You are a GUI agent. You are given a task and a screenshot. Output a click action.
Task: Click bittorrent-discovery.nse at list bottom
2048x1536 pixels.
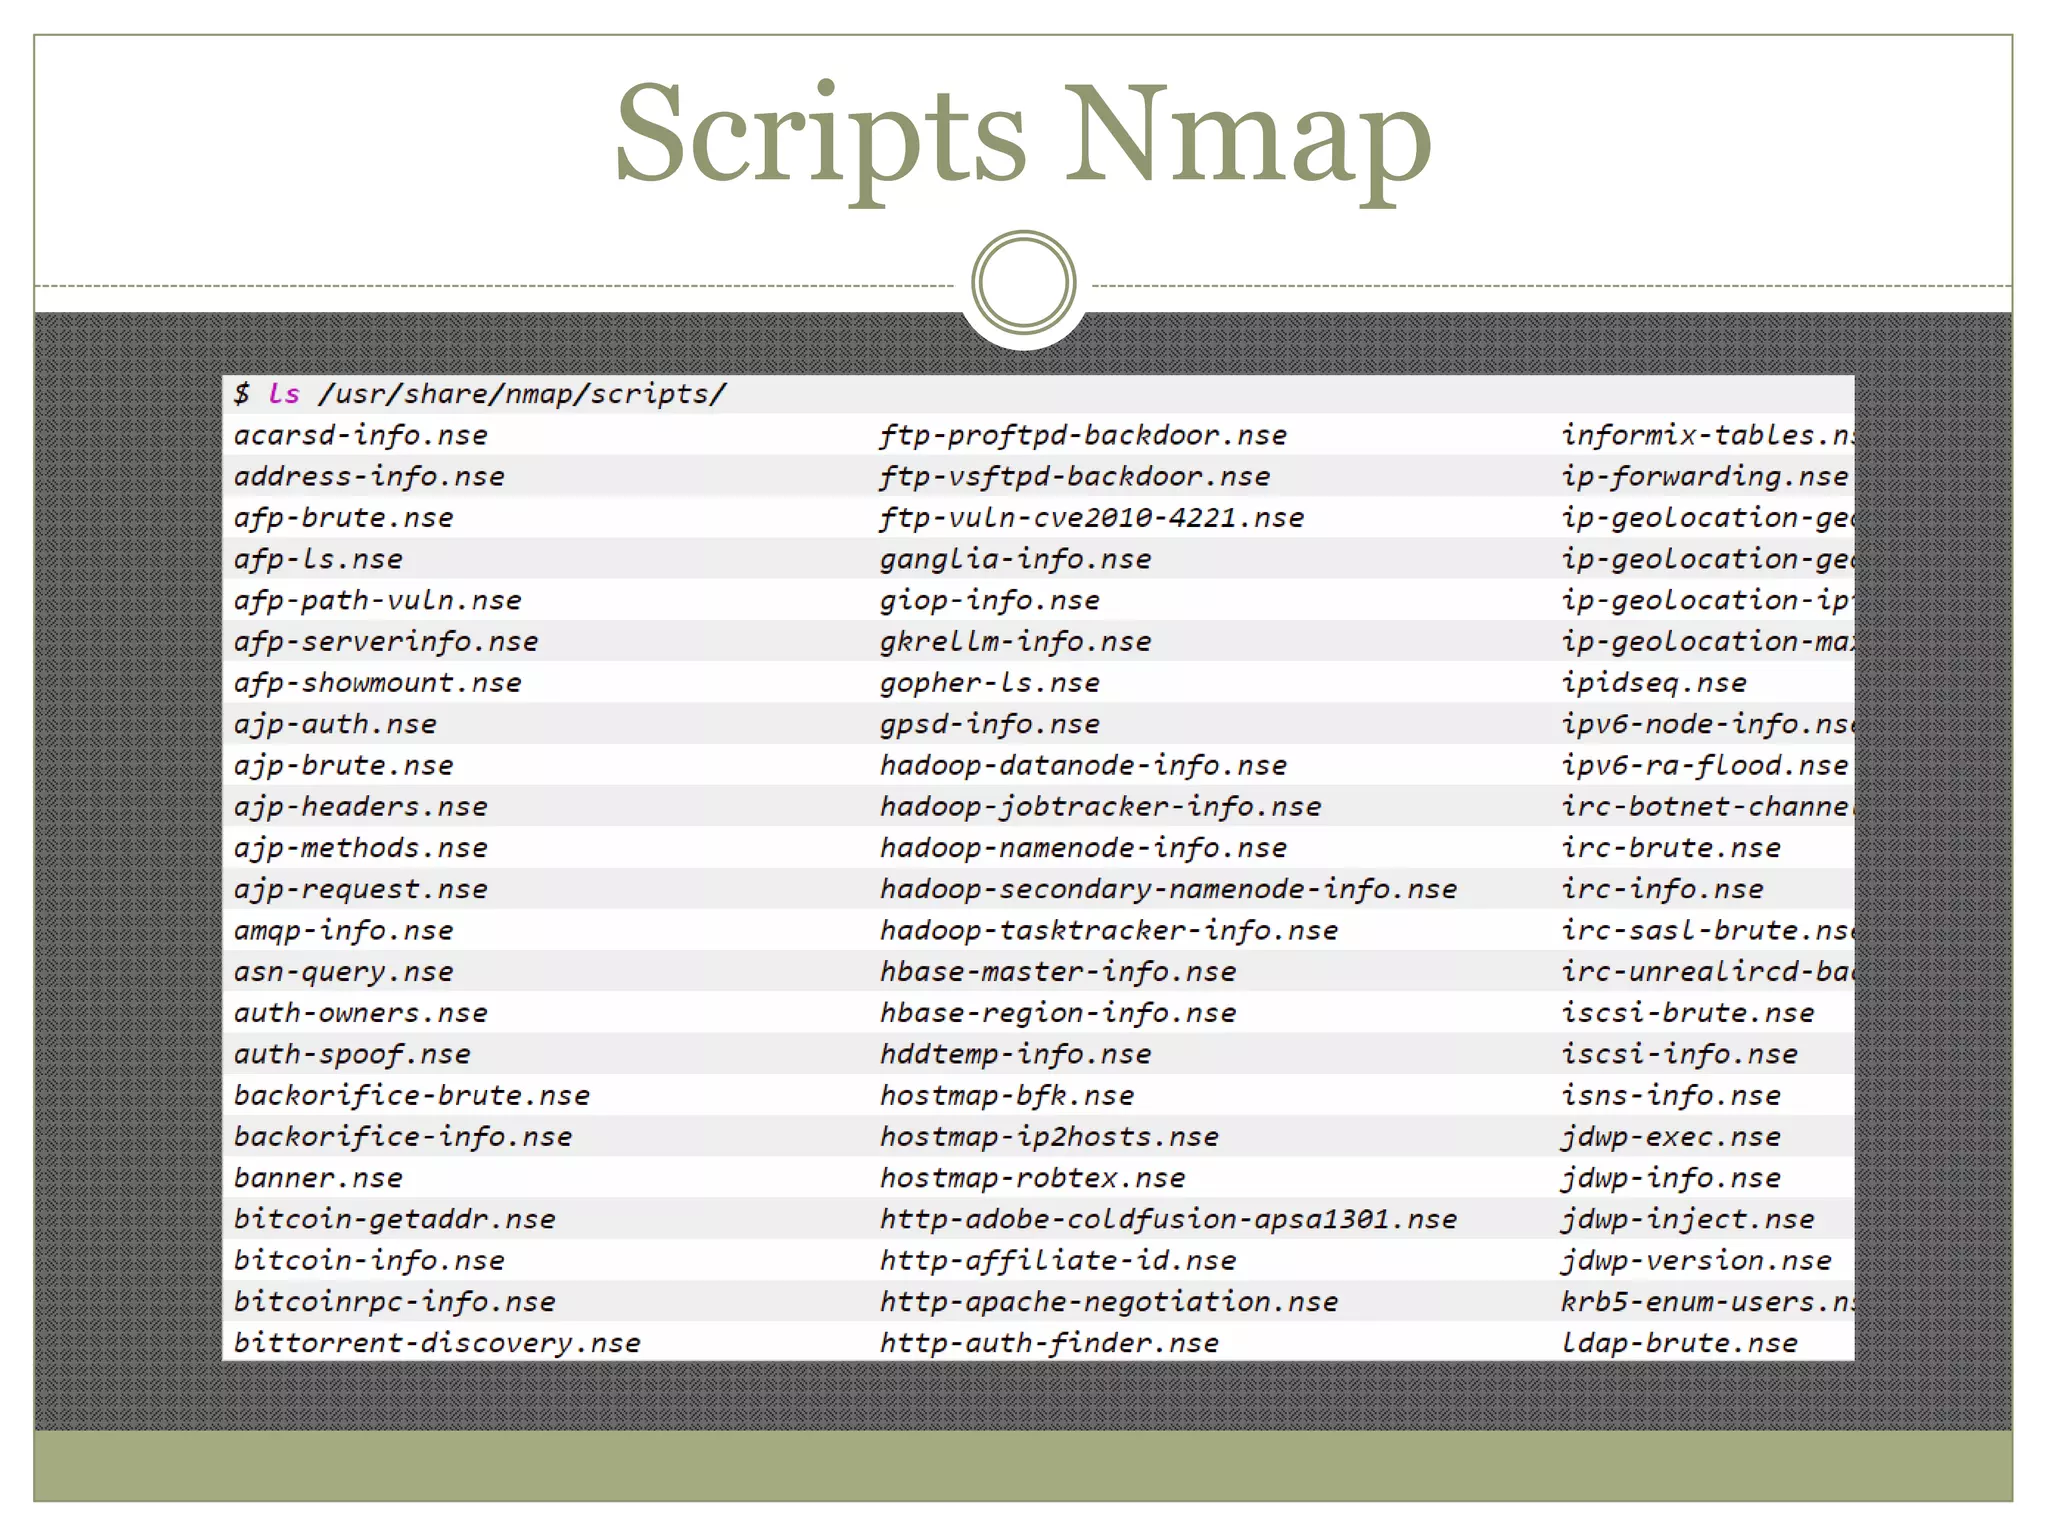[x=437, y=1343]
